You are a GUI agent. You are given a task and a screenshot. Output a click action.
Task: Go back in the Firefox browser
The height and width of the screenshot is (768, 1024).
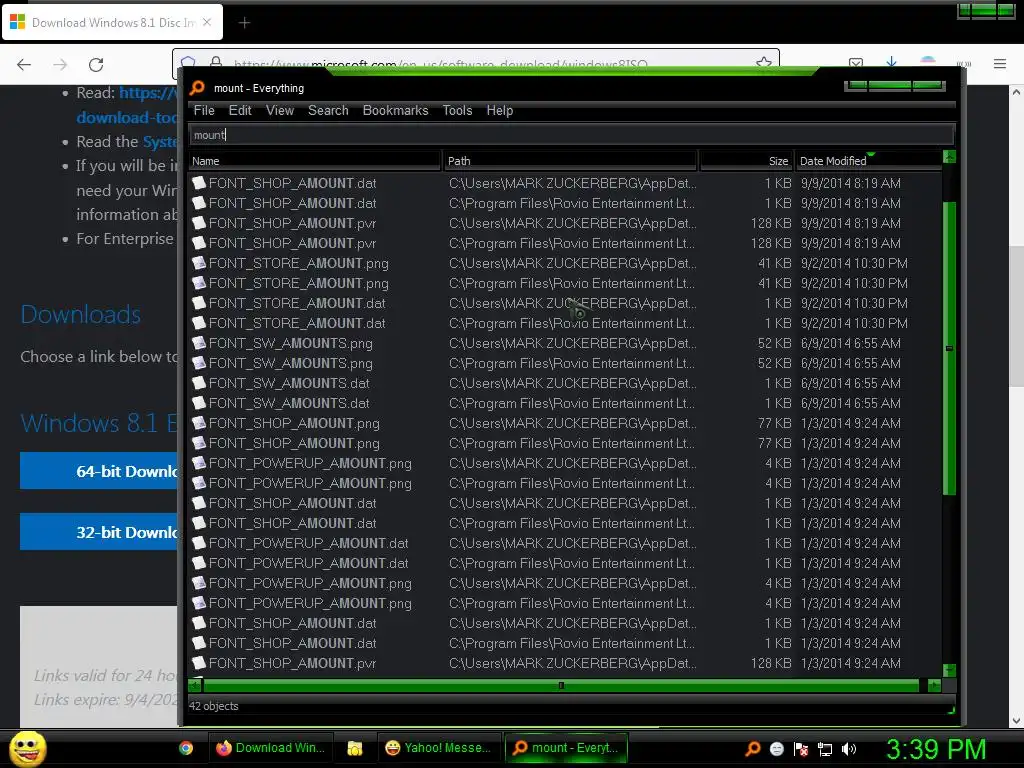24,65
